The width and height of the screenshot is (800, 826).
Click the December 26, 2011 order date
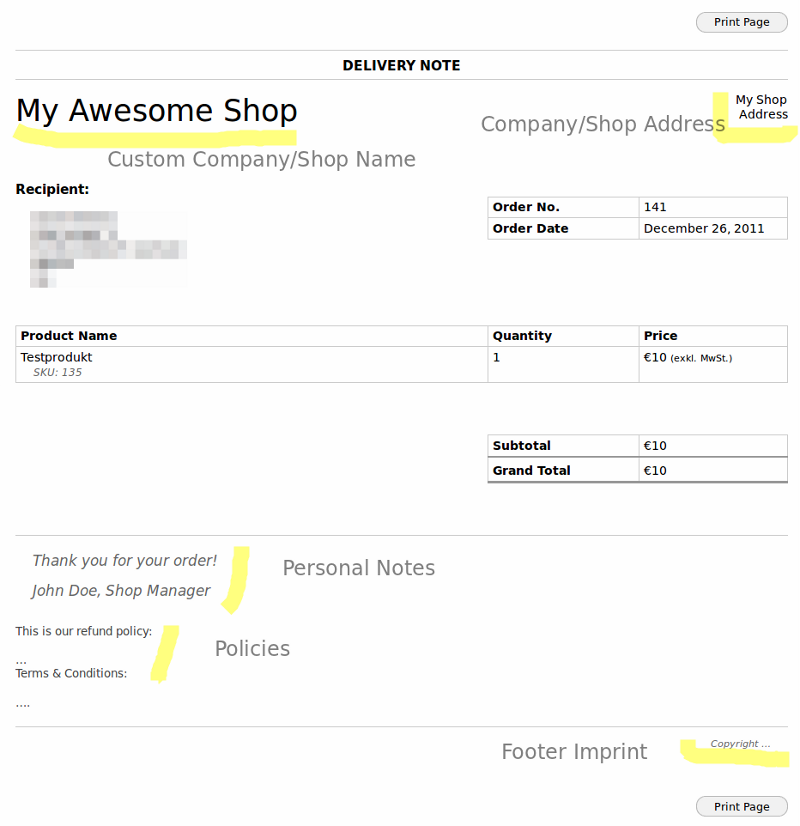click(x=704, y=229)
